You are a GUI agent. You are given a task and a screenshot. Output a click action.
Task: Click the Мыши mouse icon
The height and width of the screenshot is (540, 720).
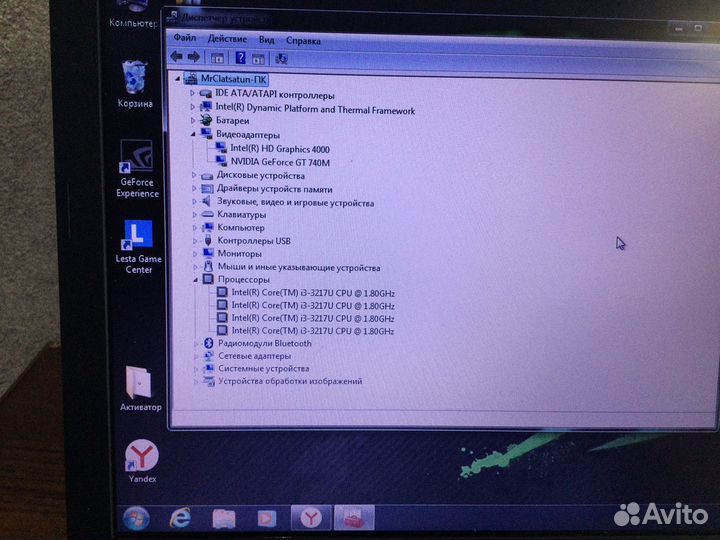click(208, 266)
